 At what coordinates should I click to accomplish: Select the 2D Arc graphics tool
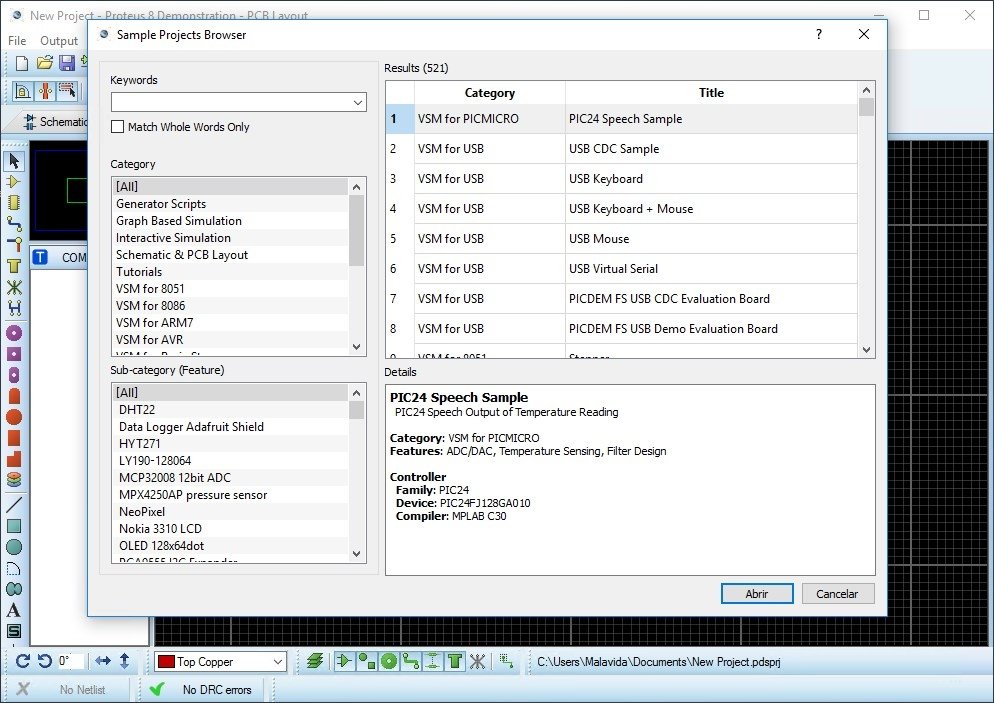tap(14, 569)
